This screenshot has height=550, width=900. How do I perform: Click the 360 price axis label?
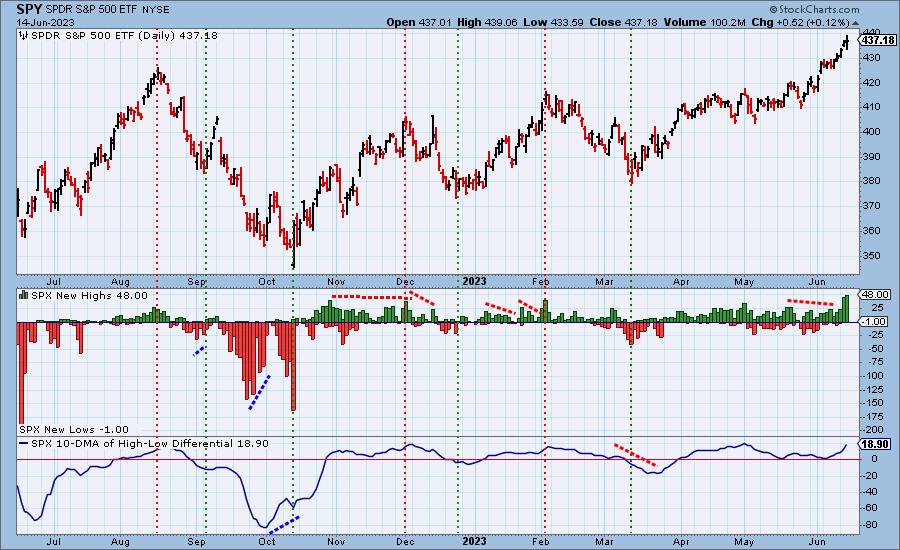[x=872, y=230]
